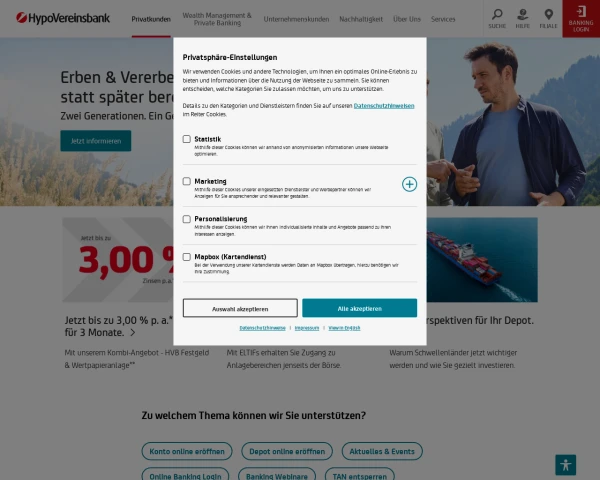Open the Privatkunden menu tab
This screenshot has height=480, width=600.
click(151, 19)
